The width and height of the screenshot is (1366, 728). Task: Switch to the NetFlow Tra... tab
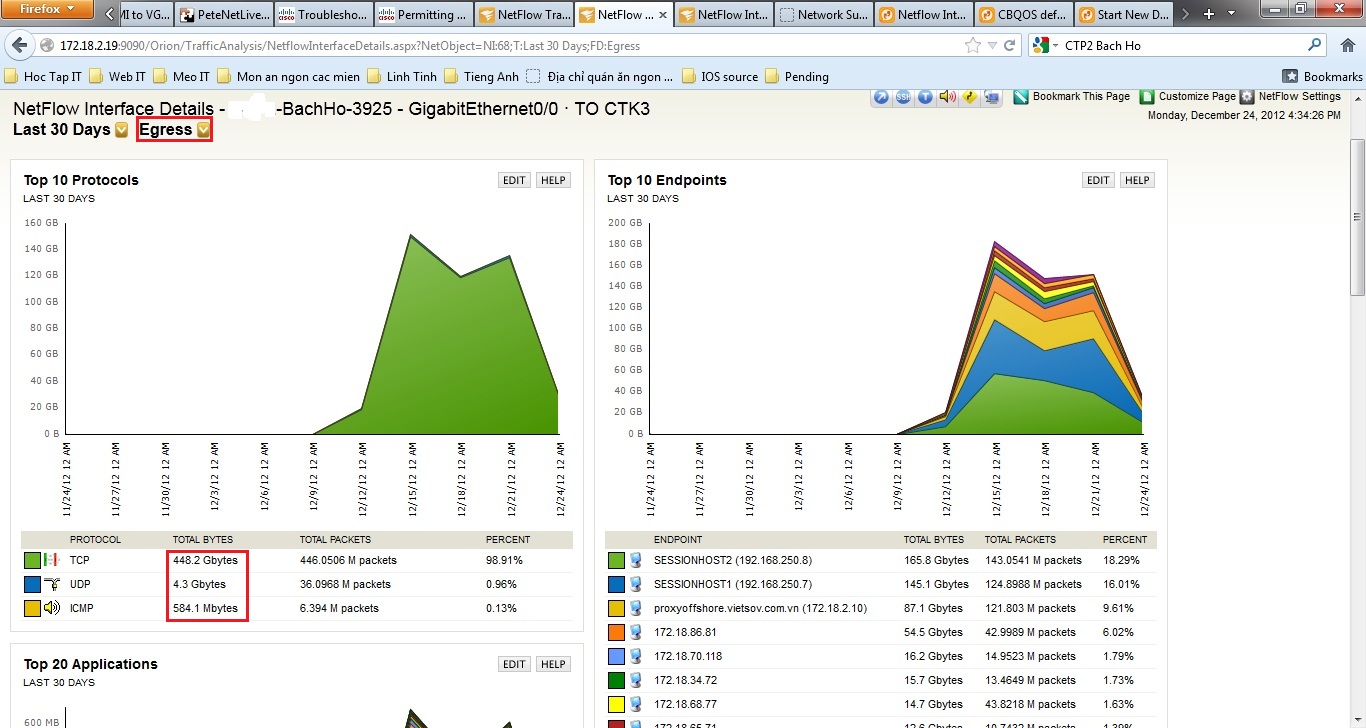click(522, 15)
